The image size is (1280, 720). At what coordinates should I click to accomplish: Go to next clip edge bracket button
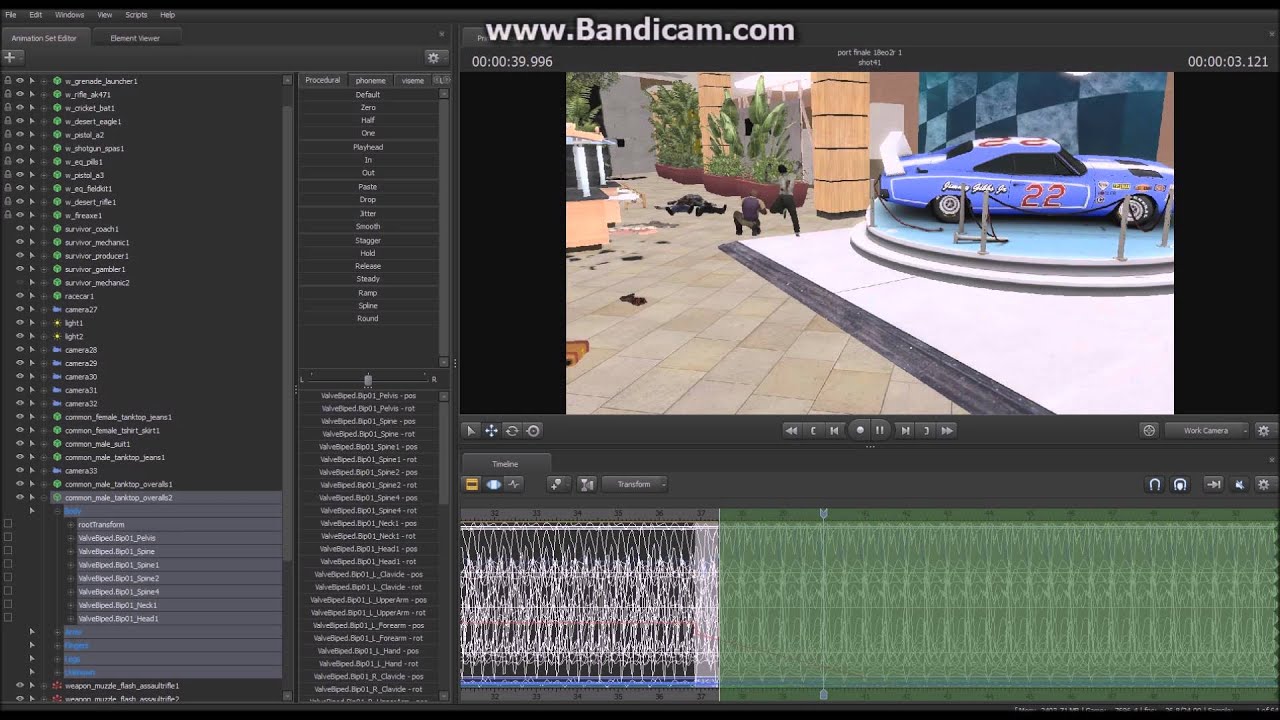(x=926, y=431)
